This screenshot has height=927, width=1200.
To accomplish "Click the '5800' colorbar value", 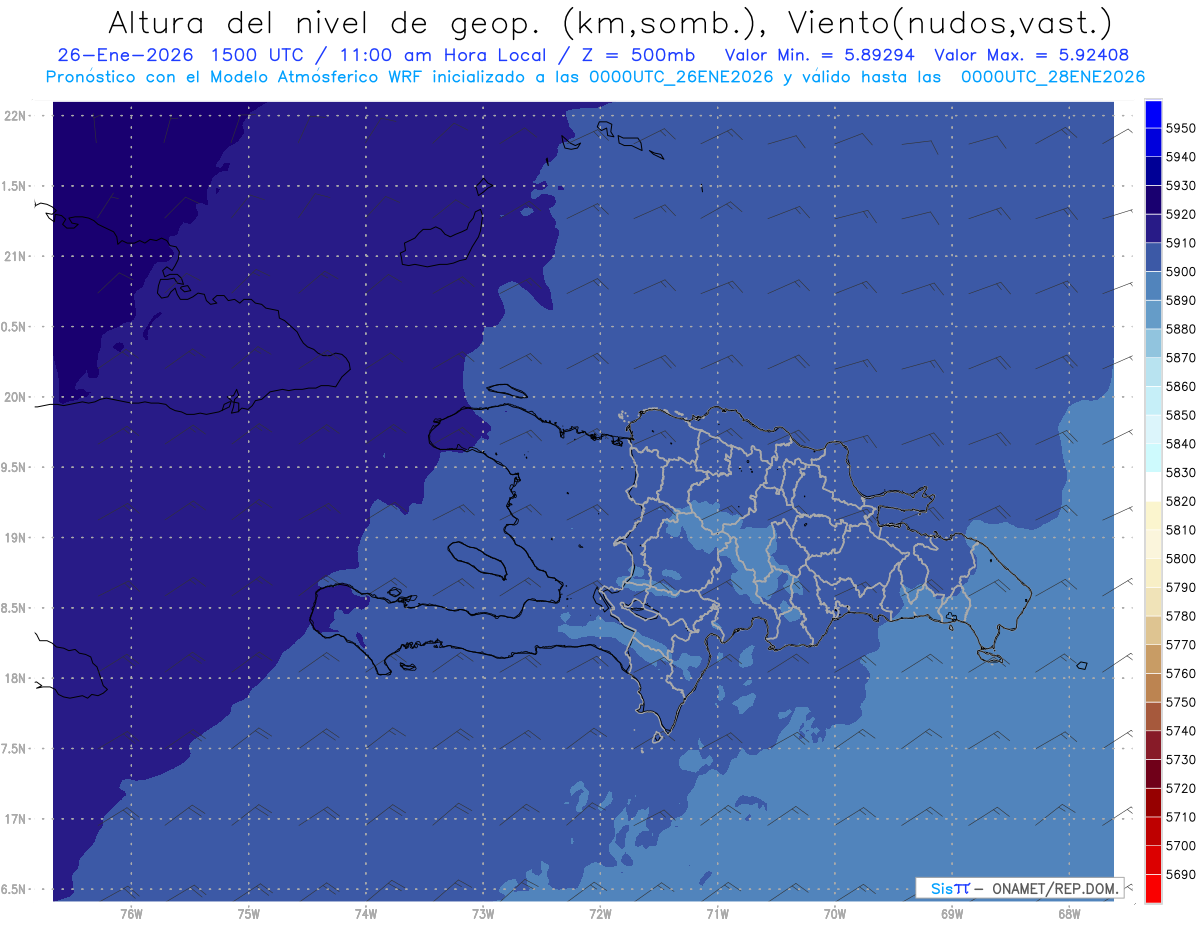I will [x=1181, y=558].
